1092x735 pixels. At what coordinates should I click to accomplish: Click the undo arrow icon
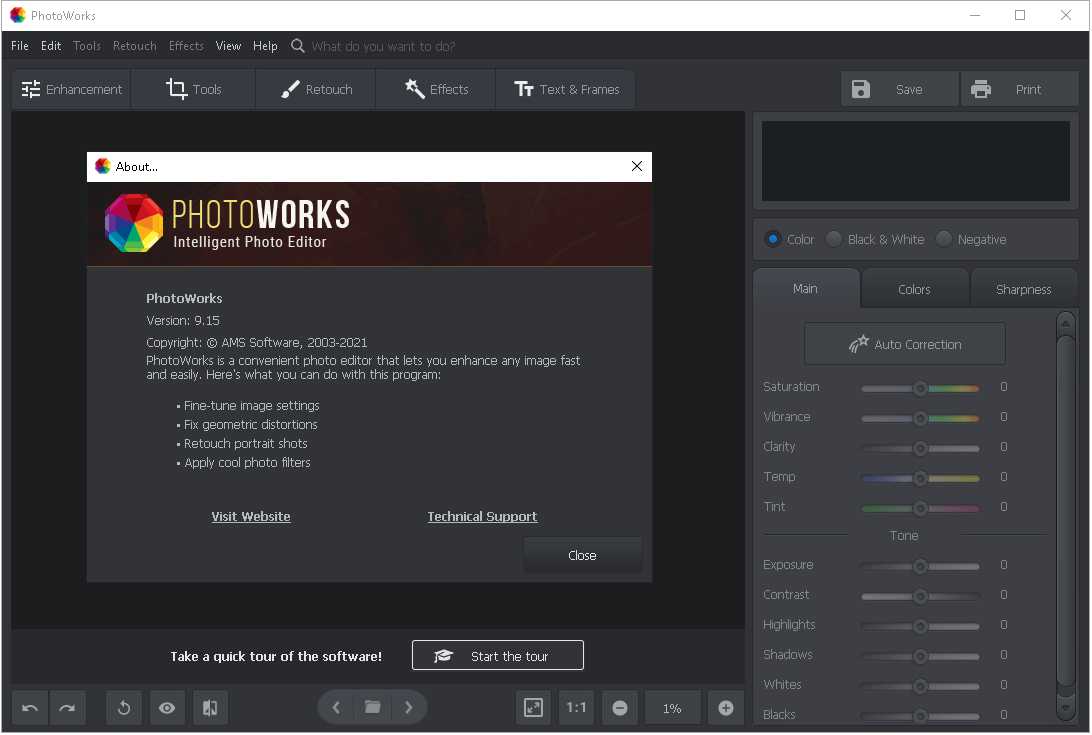(30, 708)
